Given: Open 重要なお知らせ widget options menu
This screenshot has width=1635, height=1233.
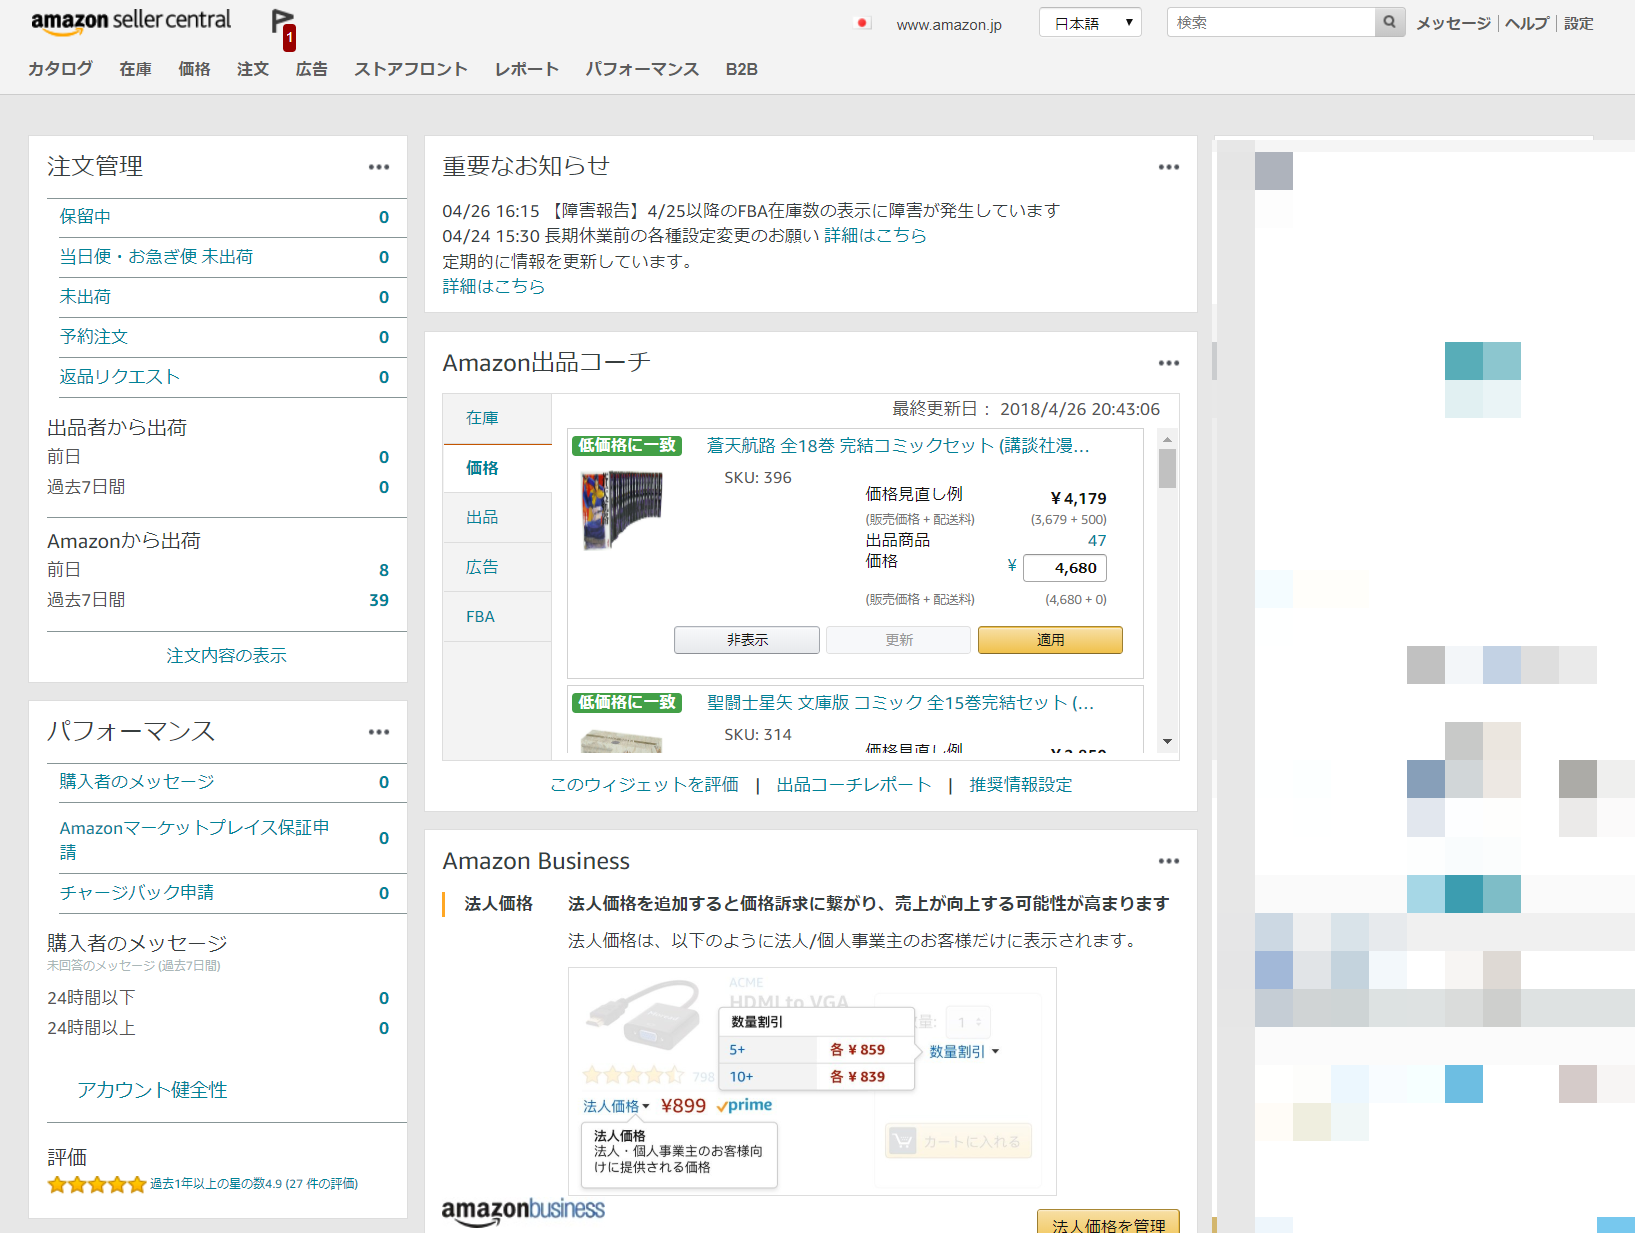Looking at the screenshot, I should point(1168,167).
